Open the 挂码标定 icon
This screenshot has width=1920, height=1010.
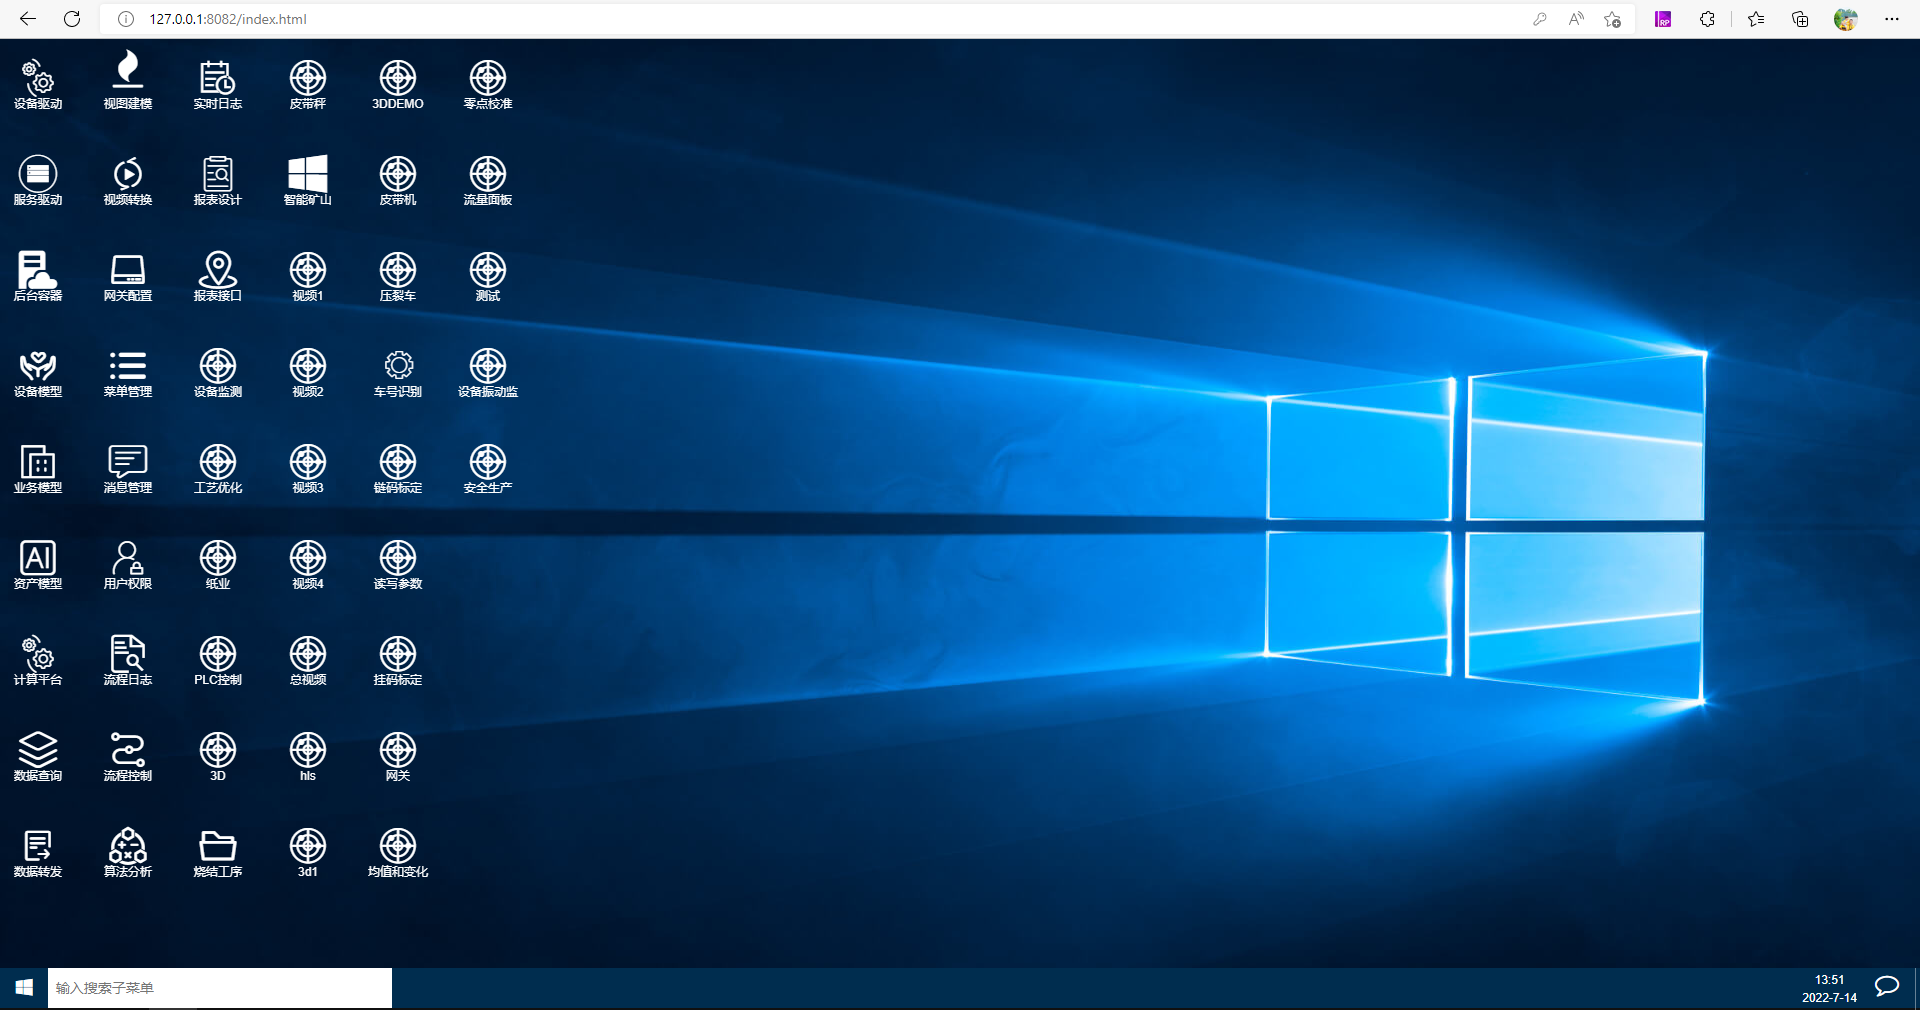[x=398, y=660]
